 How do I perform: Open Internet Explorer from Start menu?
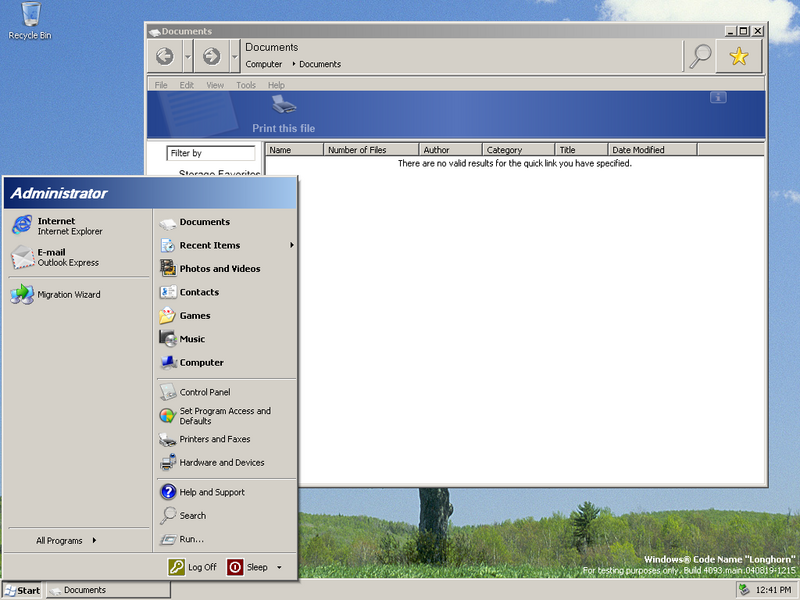point(55,226)
